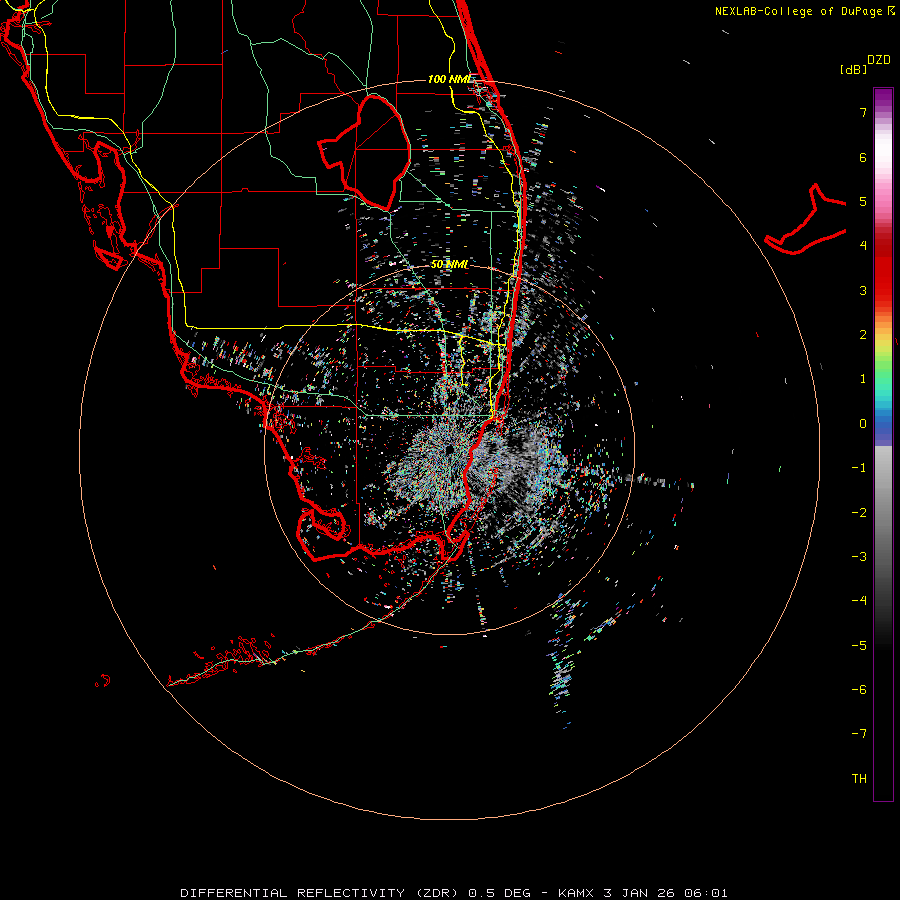Click the DIFFERENTIAL REFLECTIVITY (ZDR) caption text

pyautogui.click(x=320, y=893)
